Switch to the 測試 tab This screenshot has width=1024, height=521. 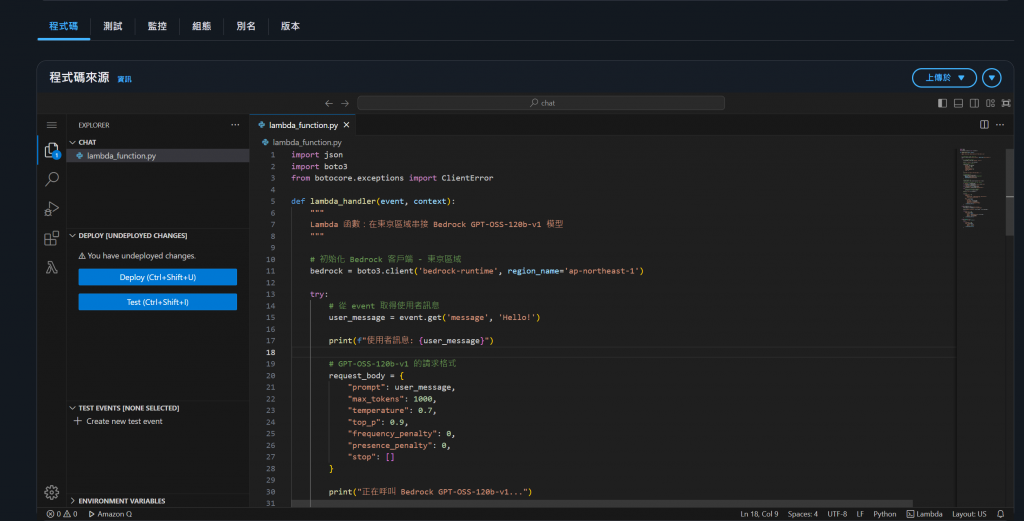[x=113, y=26]
